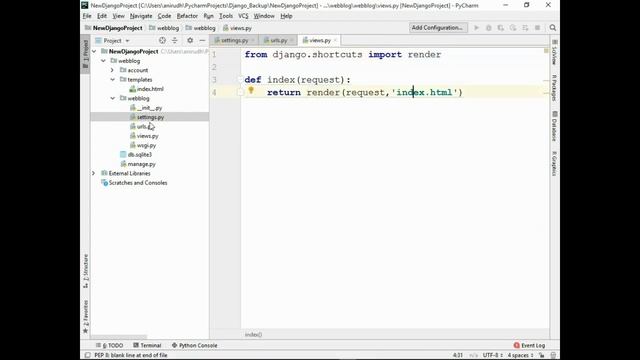
Task: Open the Database right tool tab
Action: 554,127
